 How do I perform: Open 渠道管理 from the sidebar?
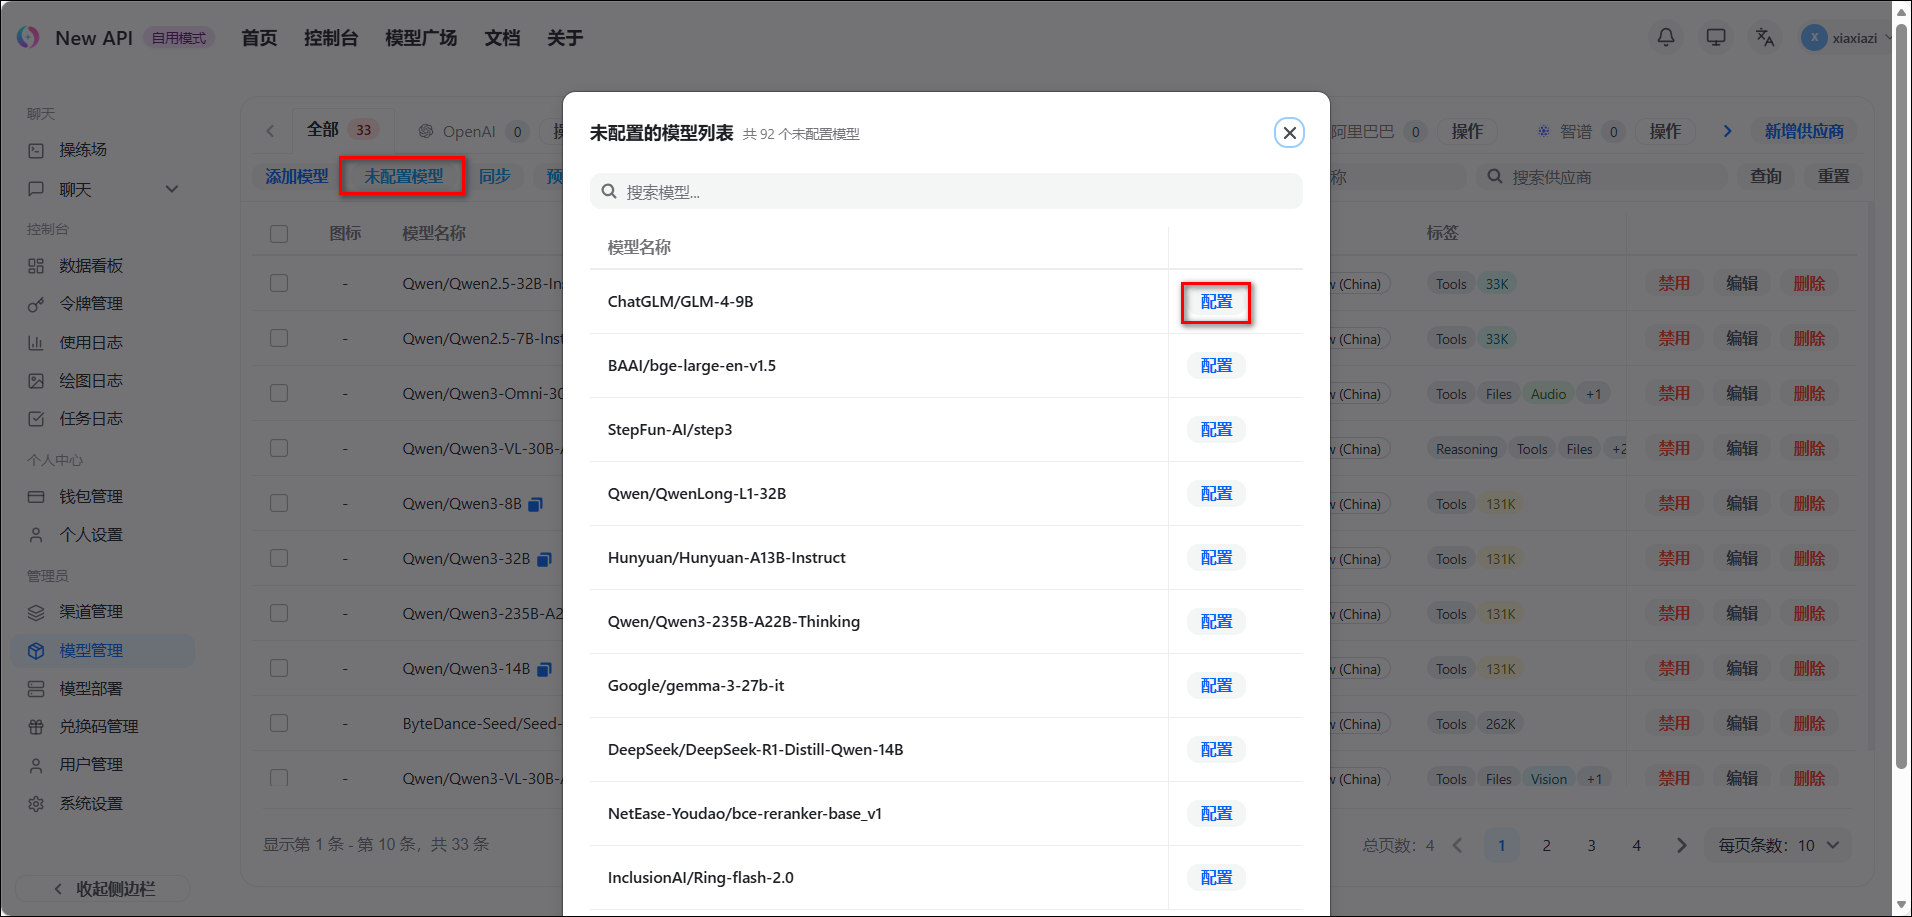[x=90, y=612]
